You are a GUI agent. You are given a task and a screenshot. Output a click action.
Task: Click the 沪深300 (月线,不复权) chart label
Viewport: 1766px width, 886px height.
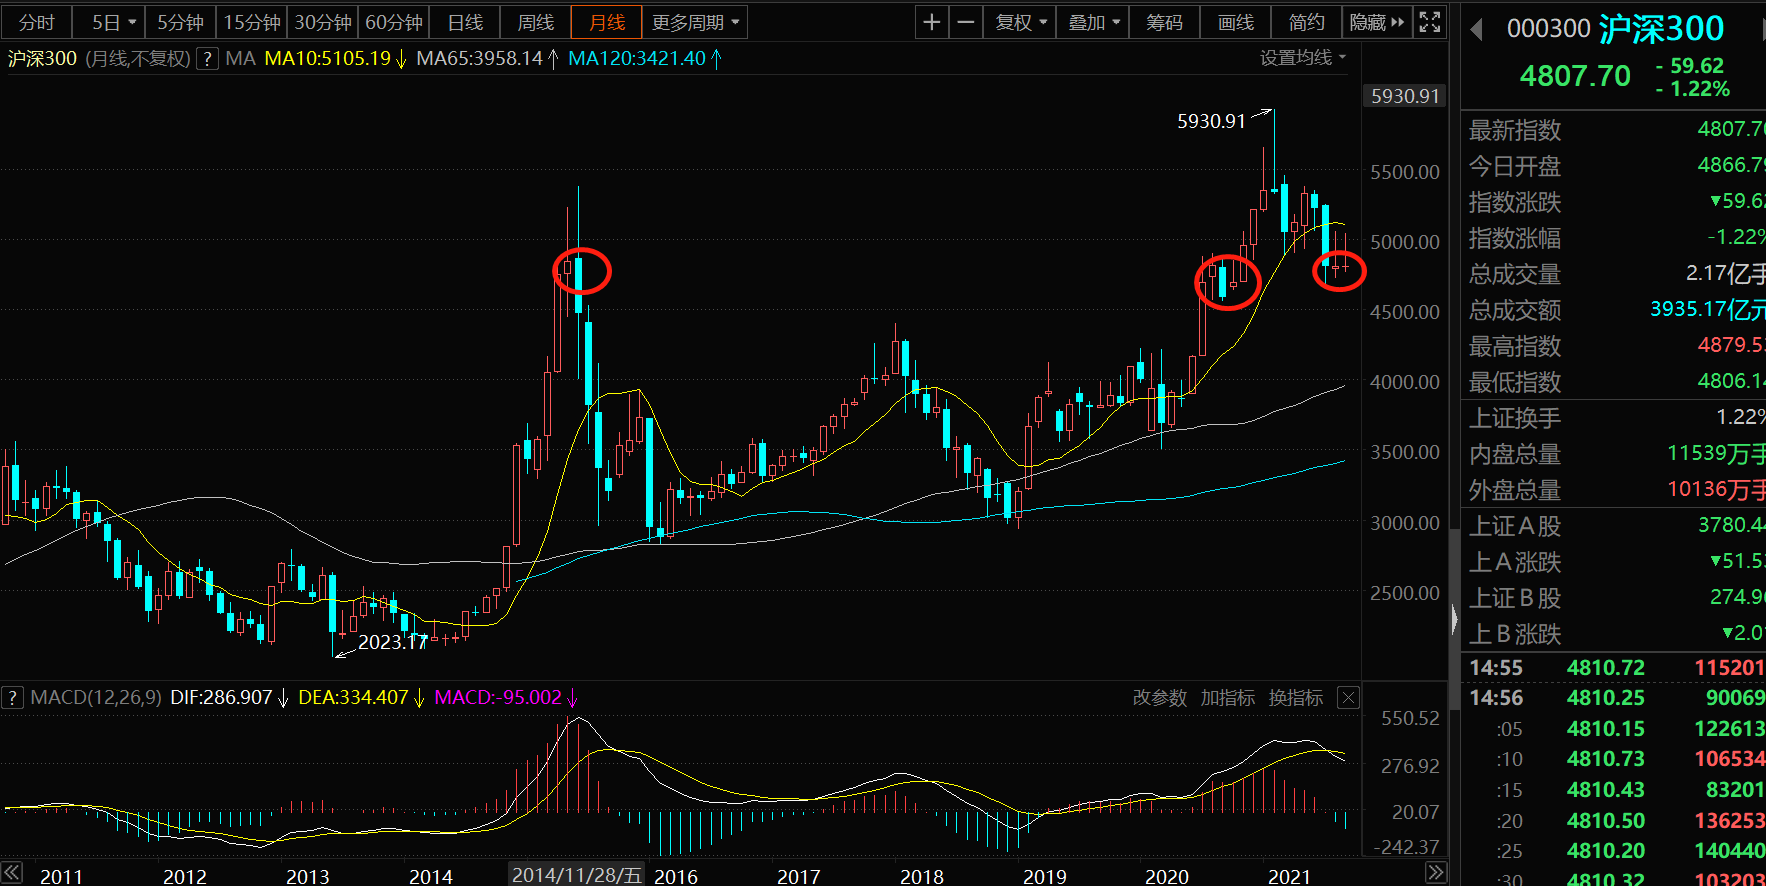coord(99,59)
